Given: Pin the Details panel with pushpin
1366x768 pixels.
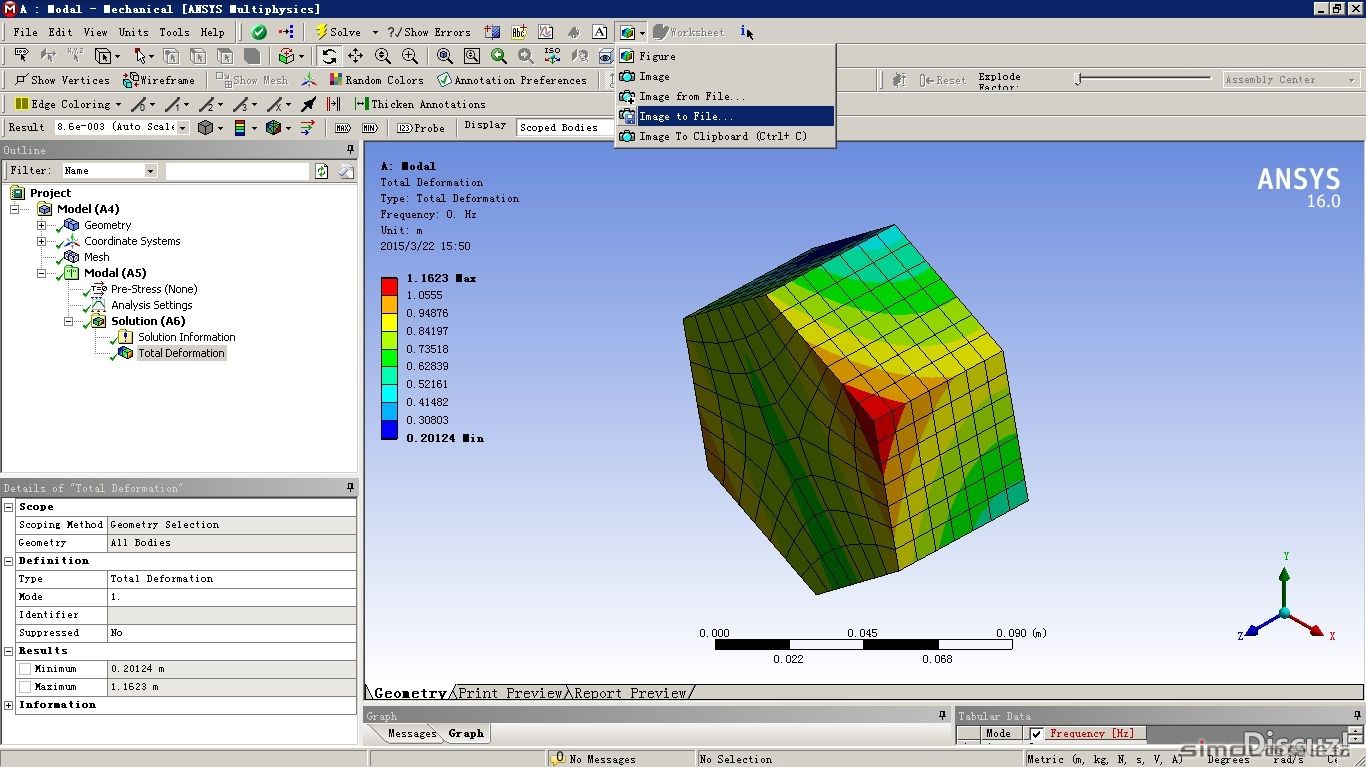Looking at the screenshot, I should coord(350,488).
